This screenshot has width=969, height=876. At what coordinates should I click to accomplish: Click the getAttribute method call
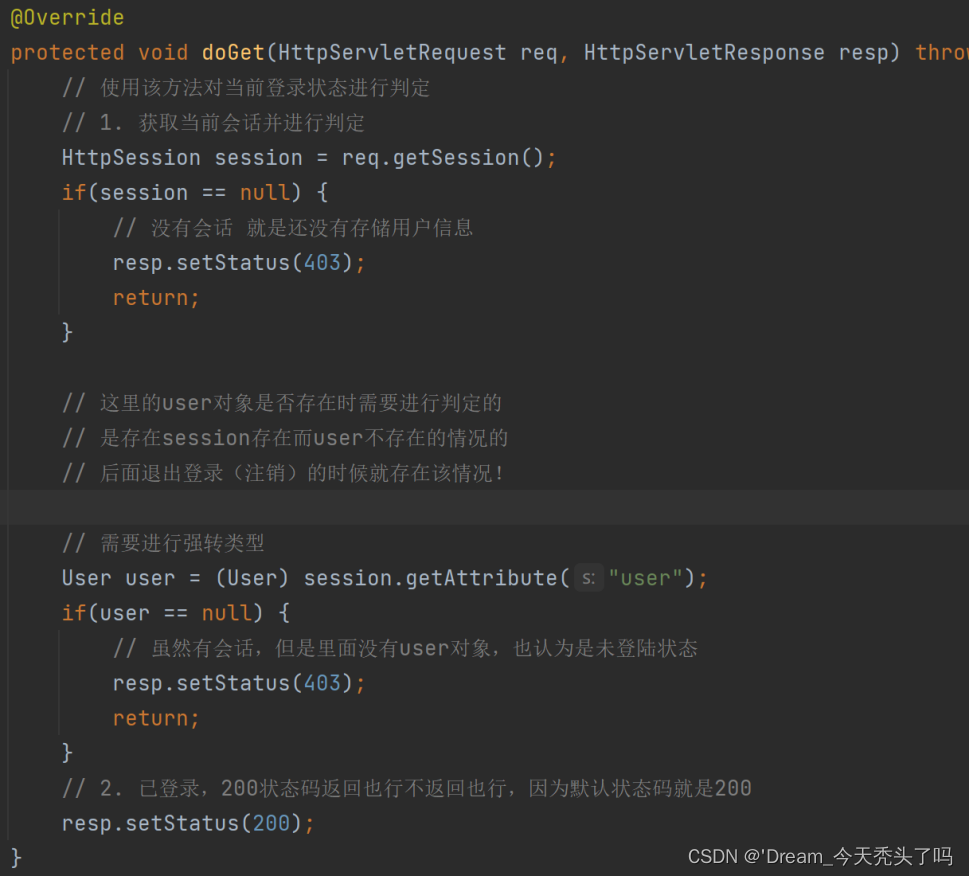(487, 578)
